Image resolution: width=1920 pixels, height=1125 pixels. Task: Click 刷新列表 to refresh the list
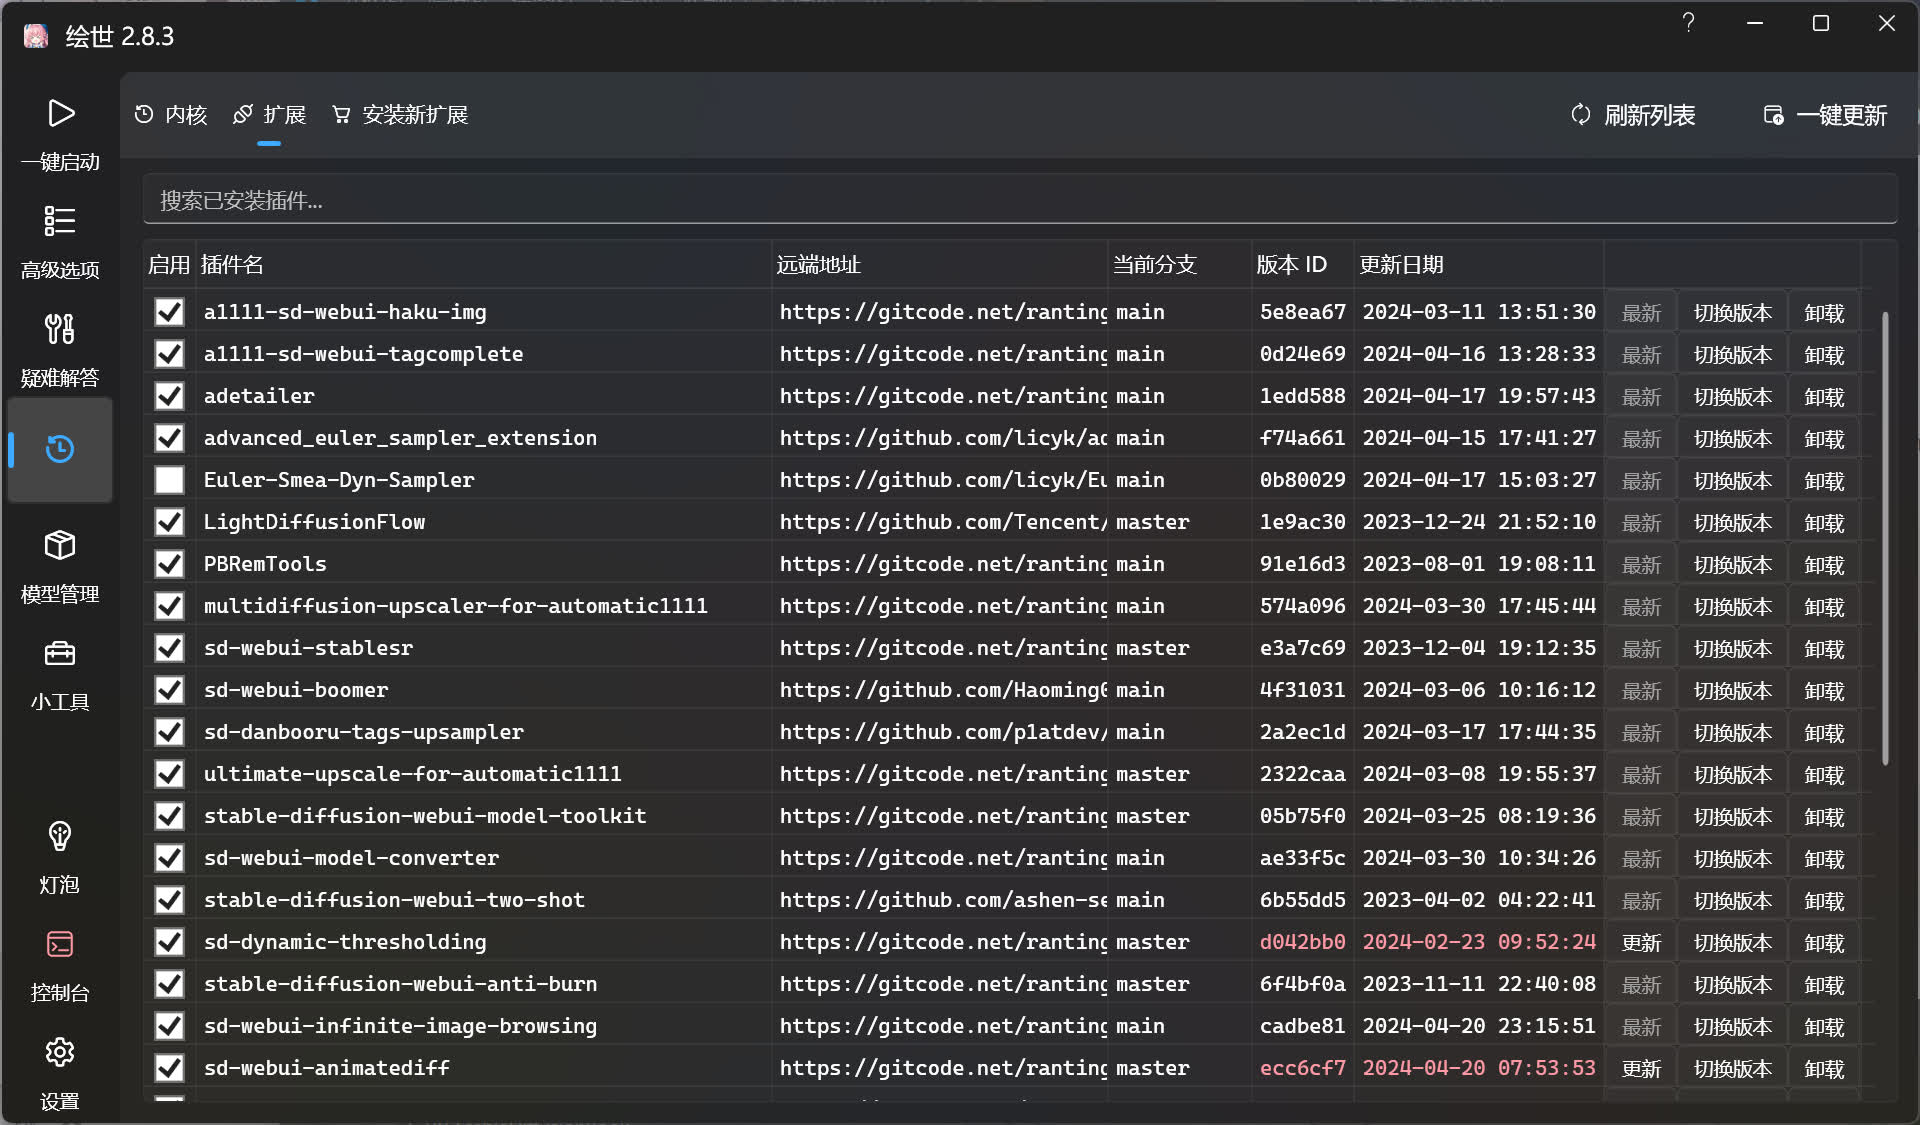click(1633, 115)
